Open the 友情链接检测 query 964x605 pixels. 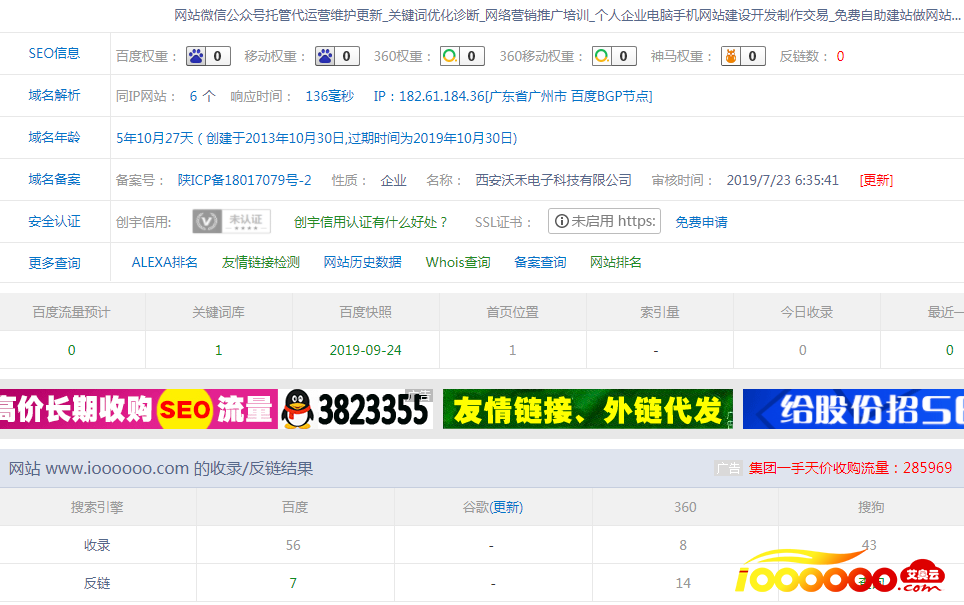click(x=261, y=263)
